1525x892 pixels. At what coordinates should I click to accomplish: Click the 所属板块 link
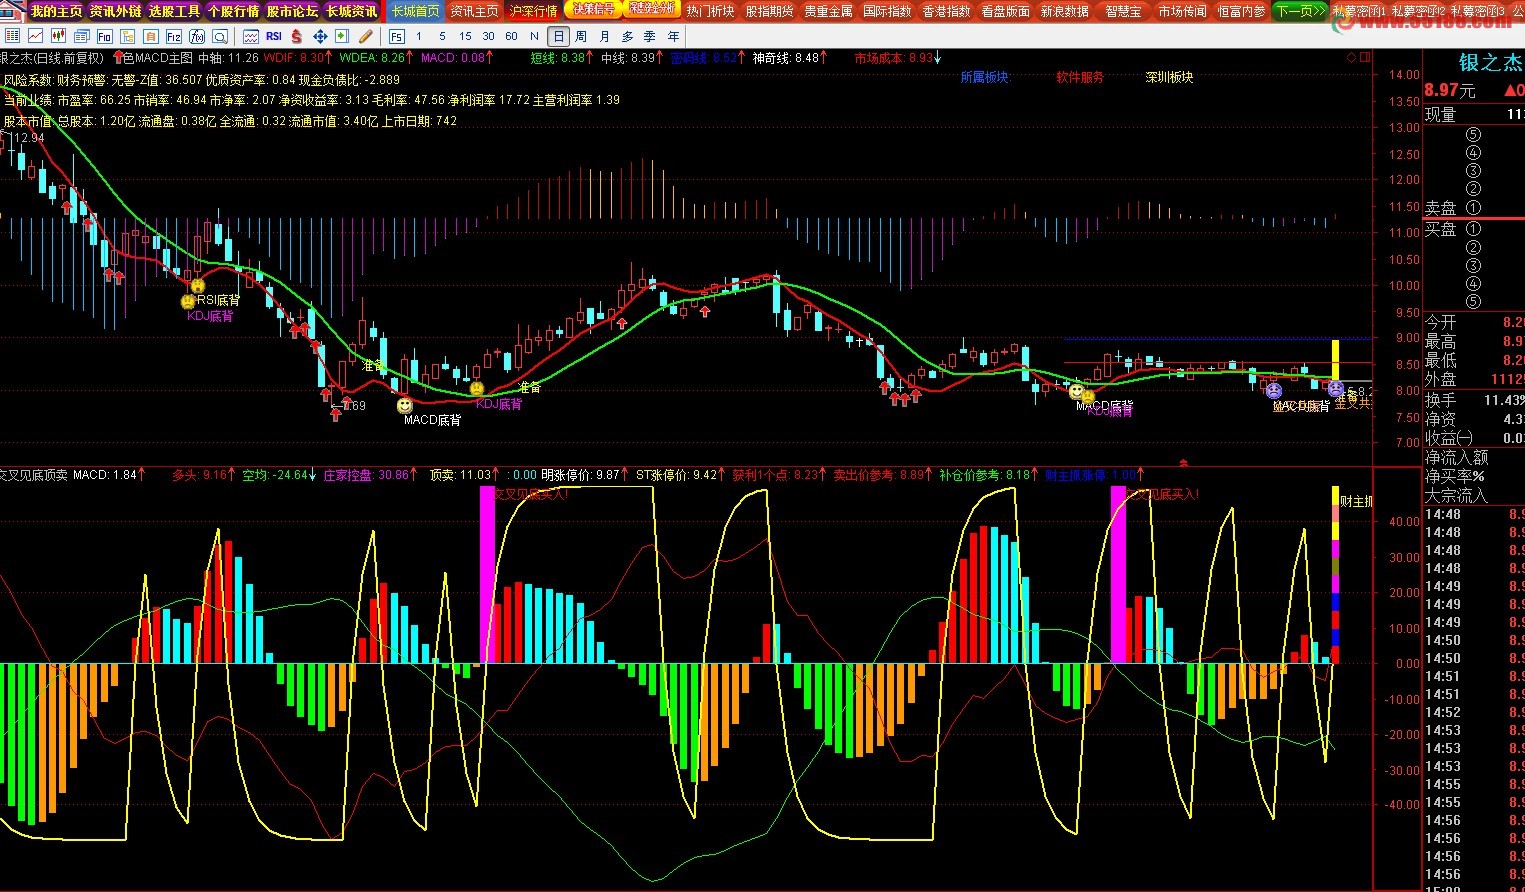[985, 77]
